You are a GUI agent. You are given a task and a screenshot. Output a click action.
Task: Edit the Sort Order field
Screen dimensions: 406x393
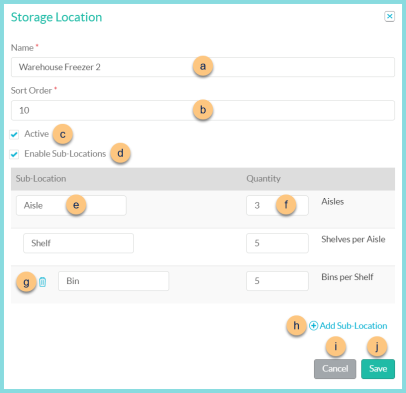[203, 110]
